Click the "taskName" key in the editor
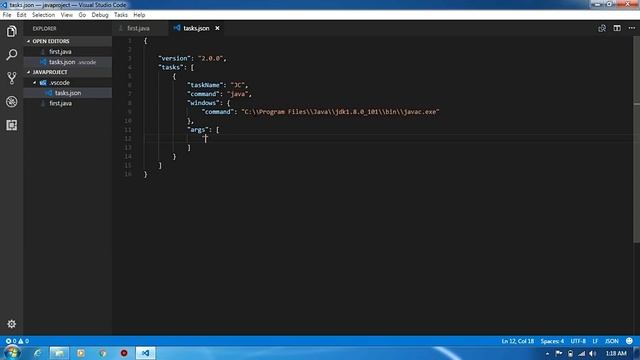This screenshot has width=640, height=360. click(205, 85)
